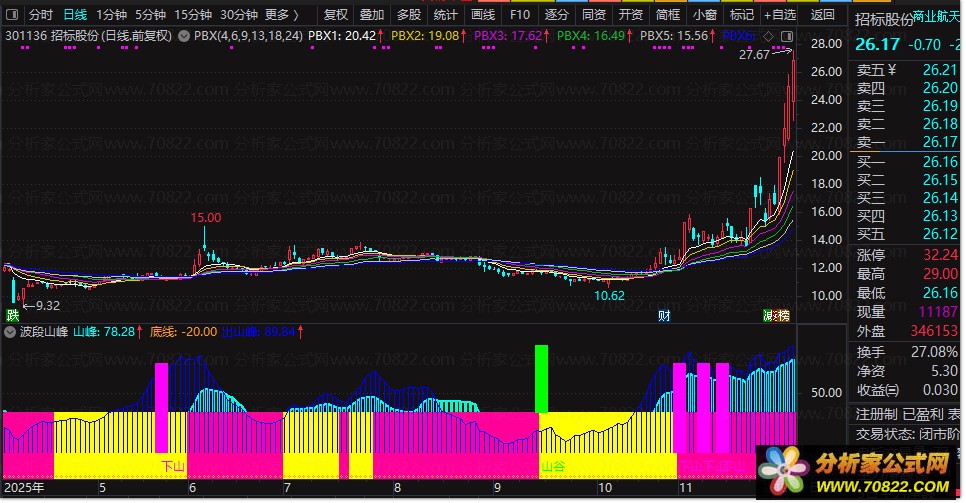Click 返回 back button
The image size is (966, 503).
click(822, 14)
